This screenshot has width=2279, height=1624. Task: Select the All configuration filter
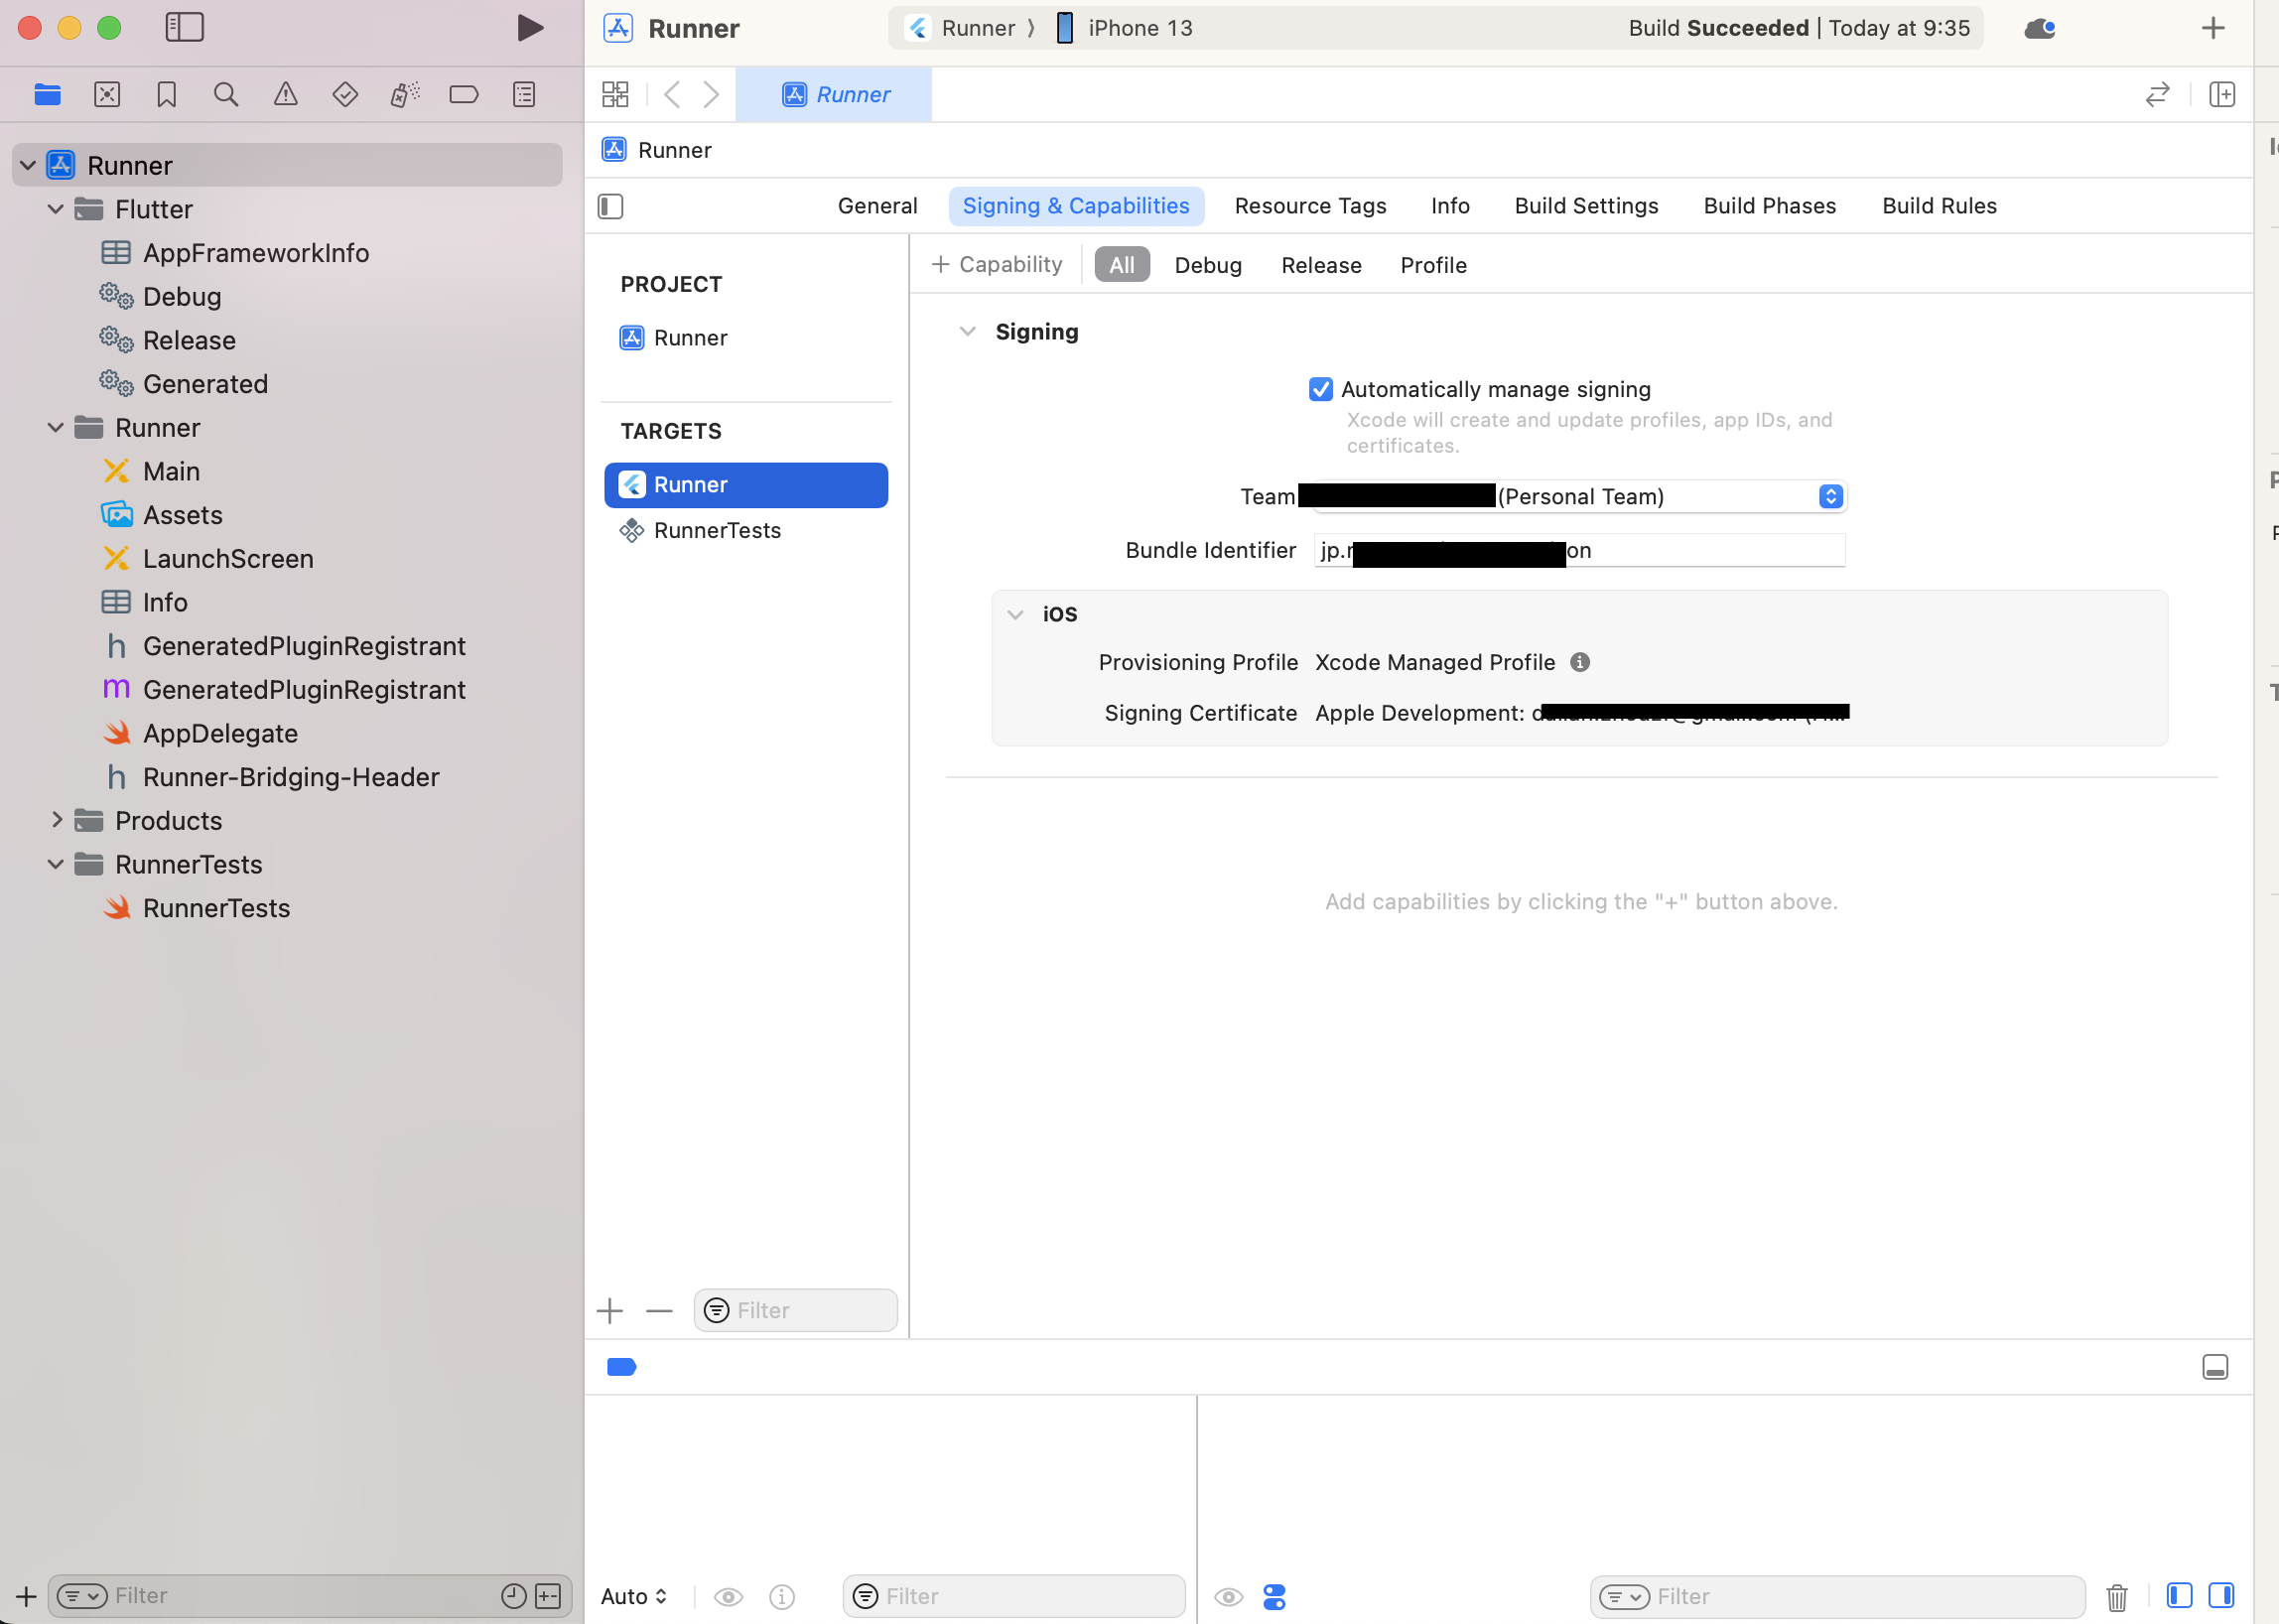[1121, 265]
